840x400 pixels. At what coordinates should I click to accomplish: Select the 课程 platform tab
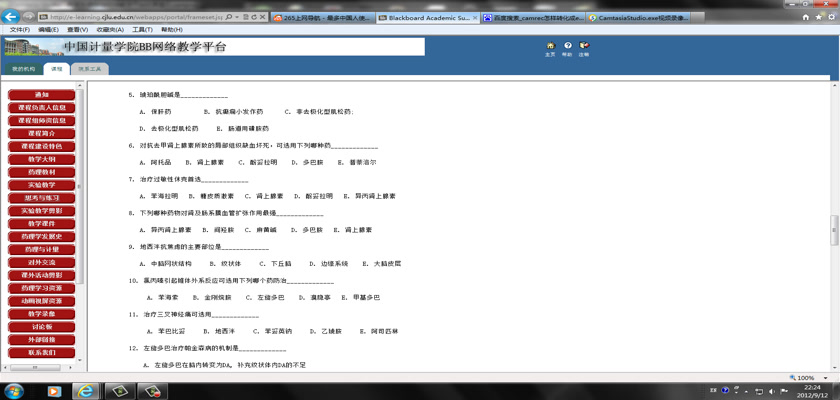coord(56,69)
